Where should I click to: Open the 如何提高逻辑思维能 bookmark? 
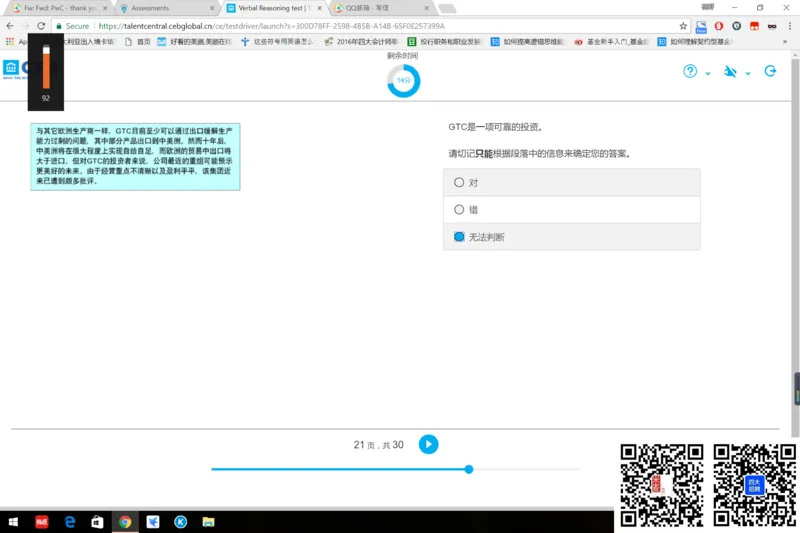(528, 42)
